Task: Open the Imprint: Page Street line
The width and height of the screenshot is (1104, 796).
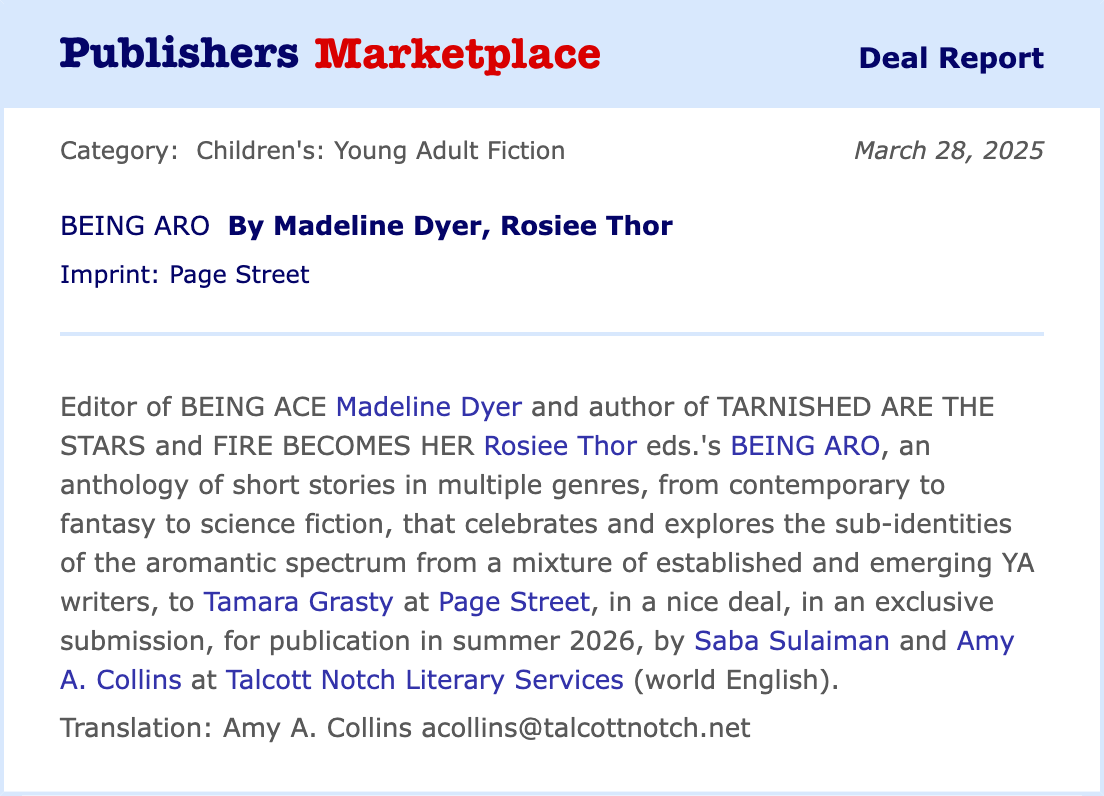Action: [x=185, y=274]
